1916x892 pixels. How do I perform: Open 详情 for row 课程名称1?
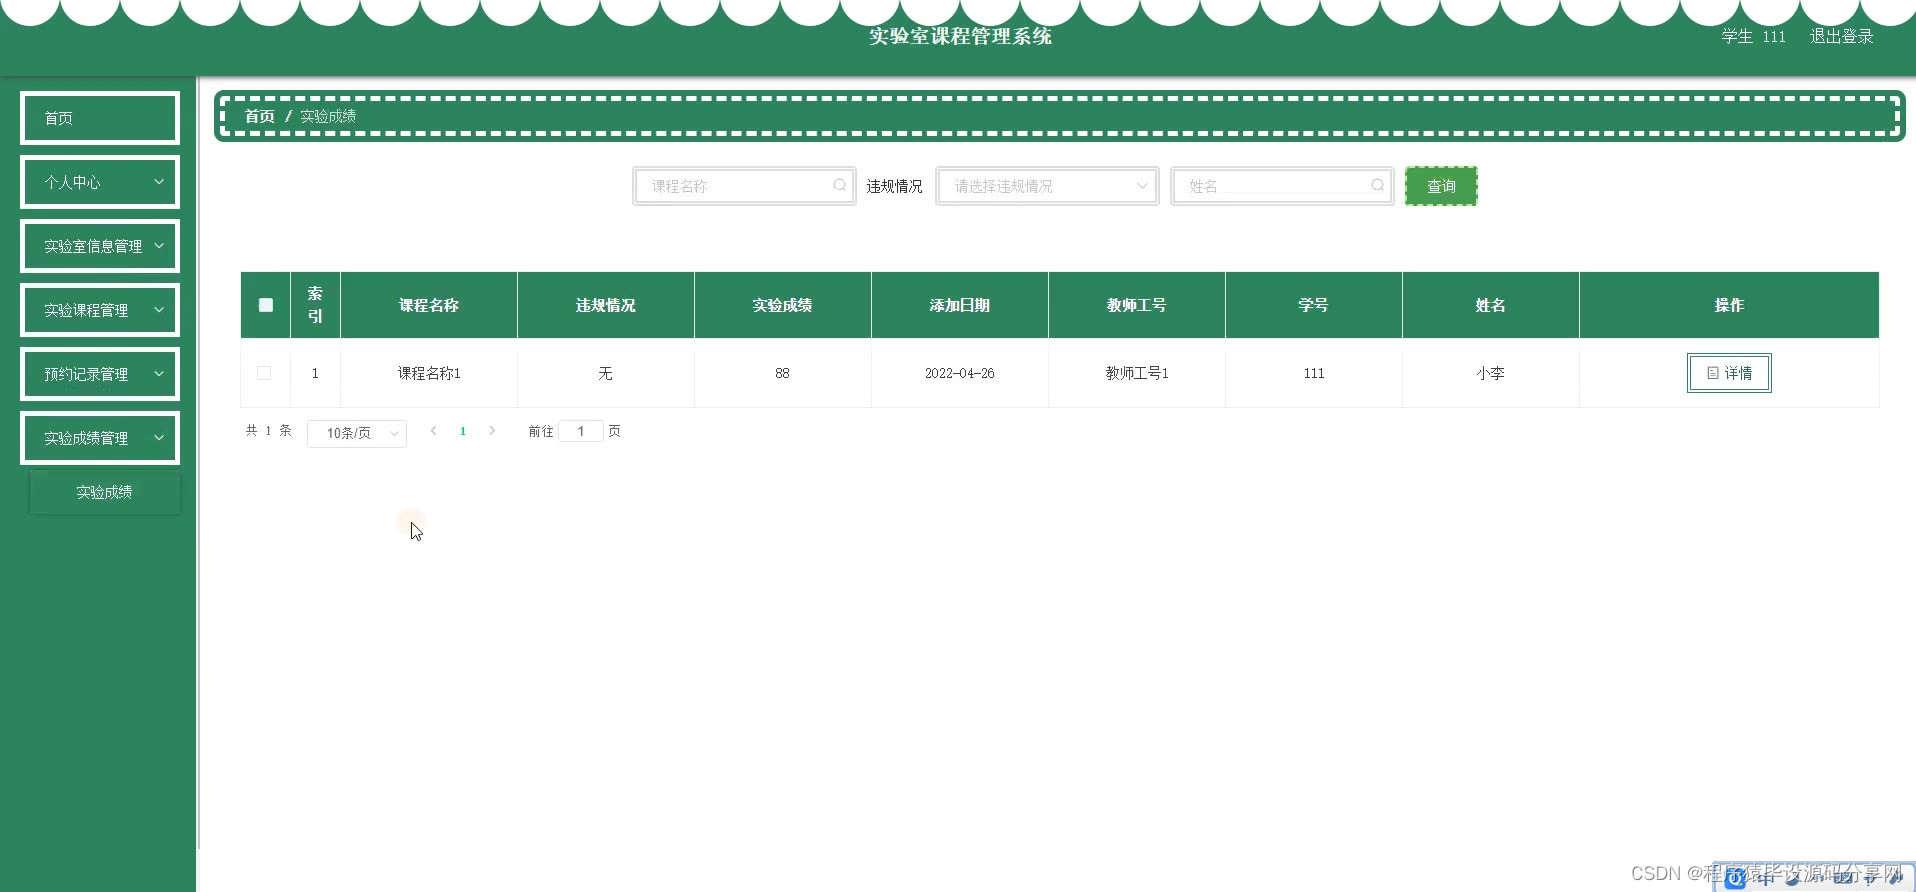click(x=1729, y=373)
